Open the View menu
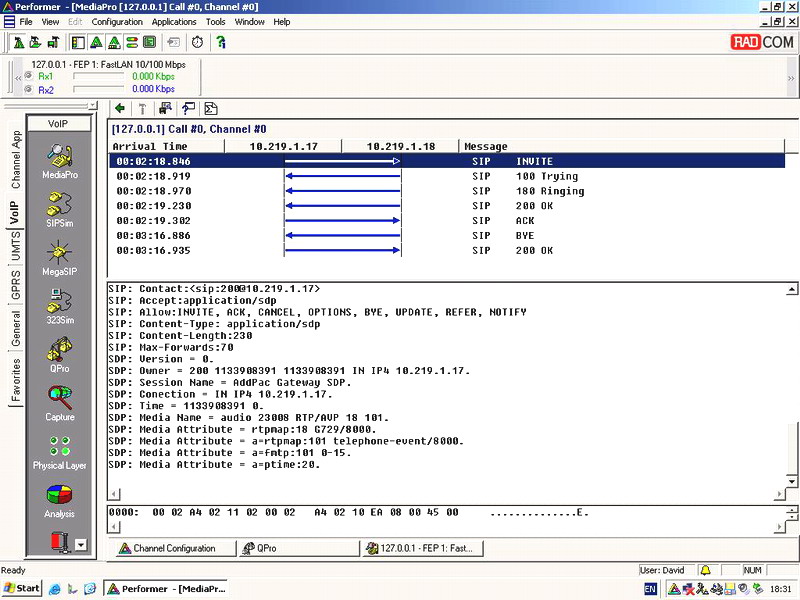The height and width of the screenshot is (600, 800). tap(51, 22)
